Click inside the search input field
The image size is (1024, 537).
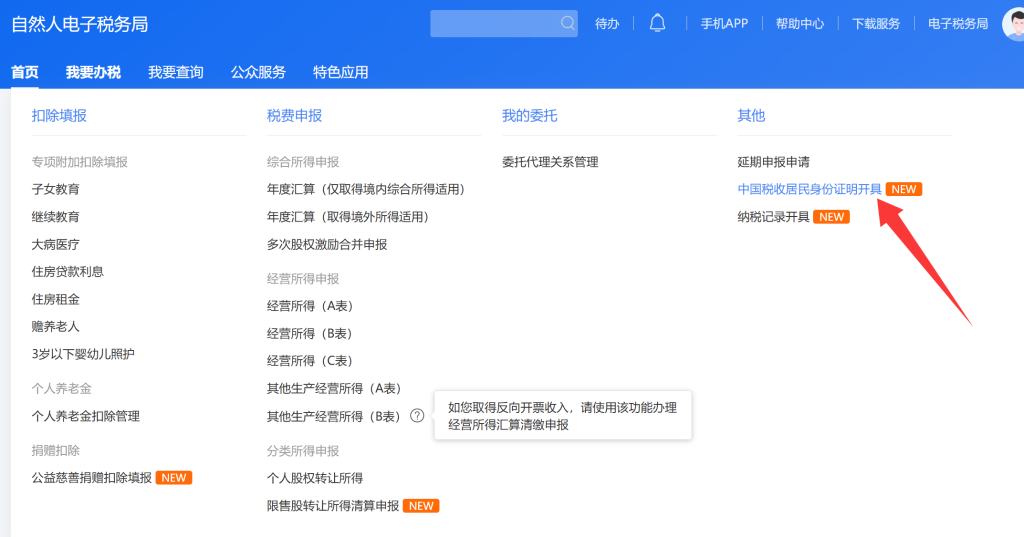[x=494, y=23]
